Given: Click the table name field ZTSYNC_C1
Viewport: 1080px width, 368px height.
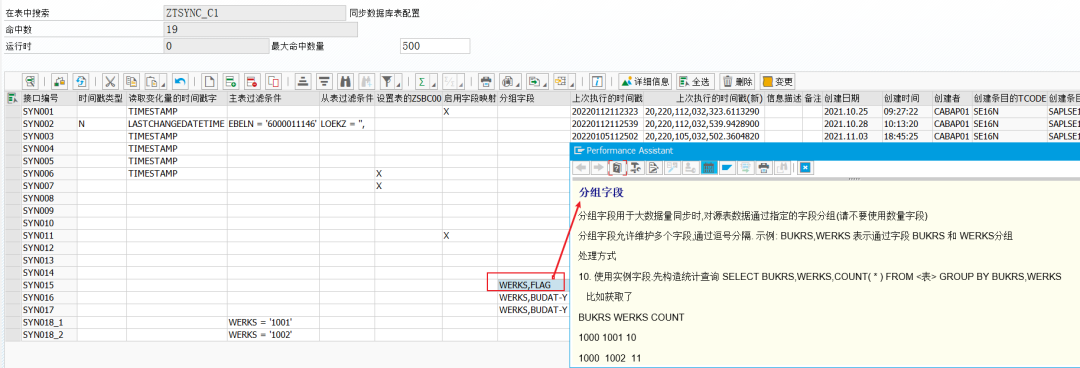Looking at the screenshot, I should click(x=254, y=13).
